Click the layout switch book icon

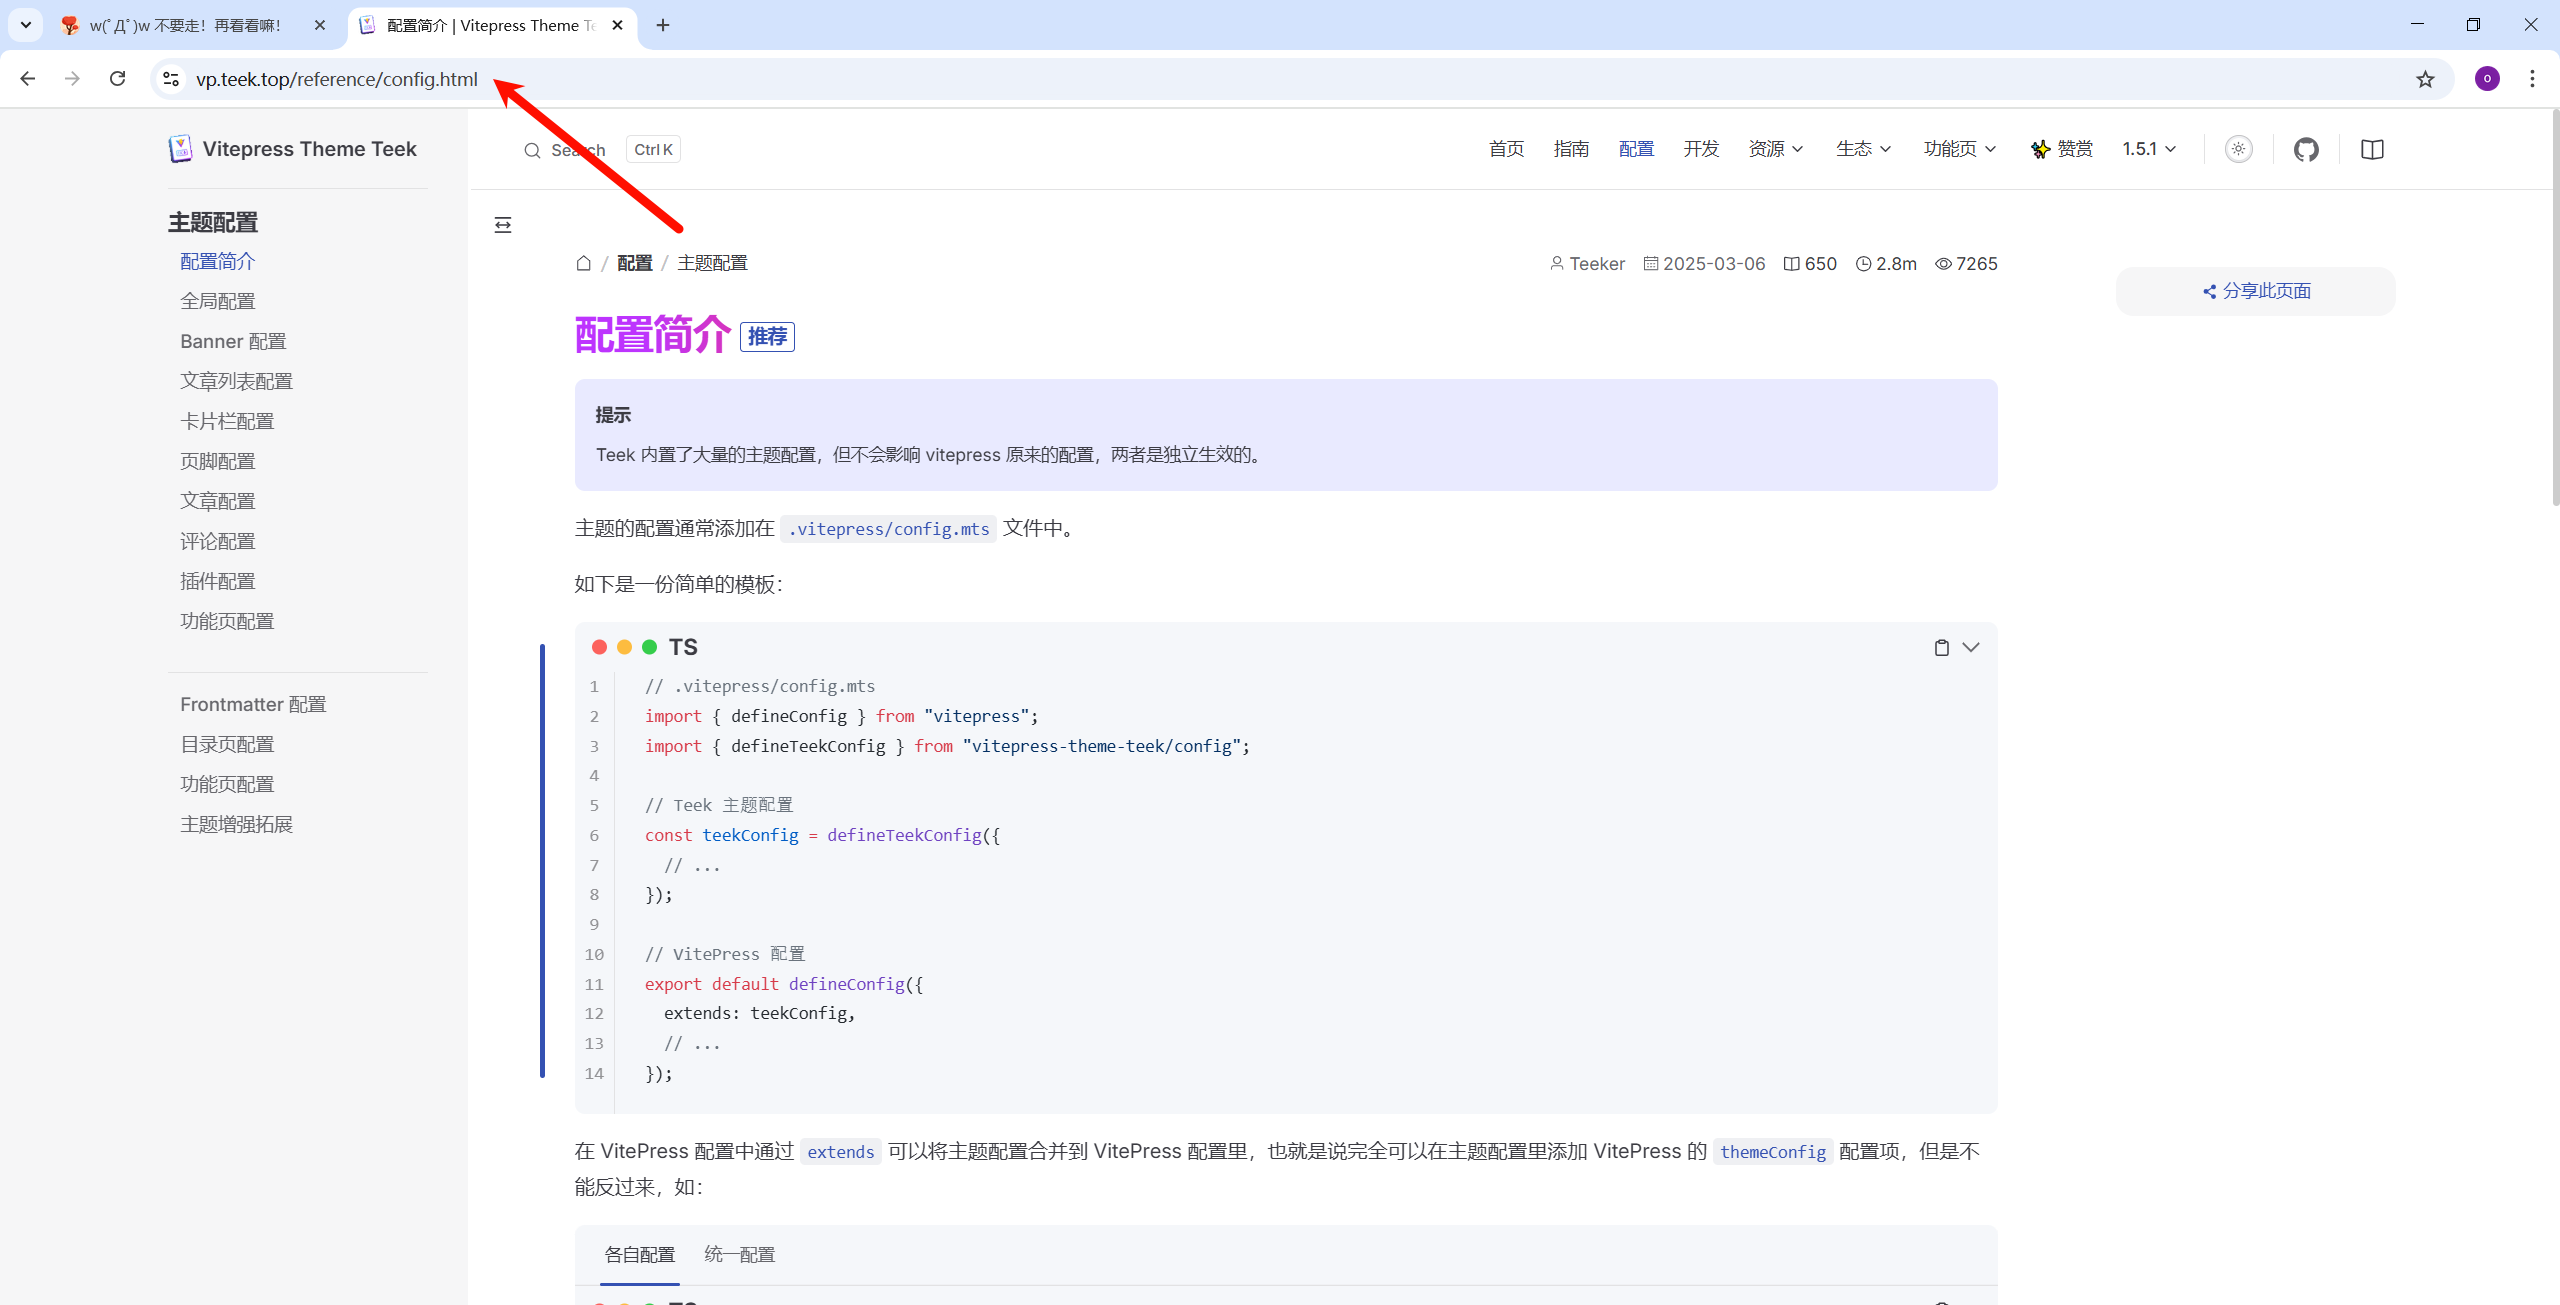pyautogui.click(x=2372, y=150)
